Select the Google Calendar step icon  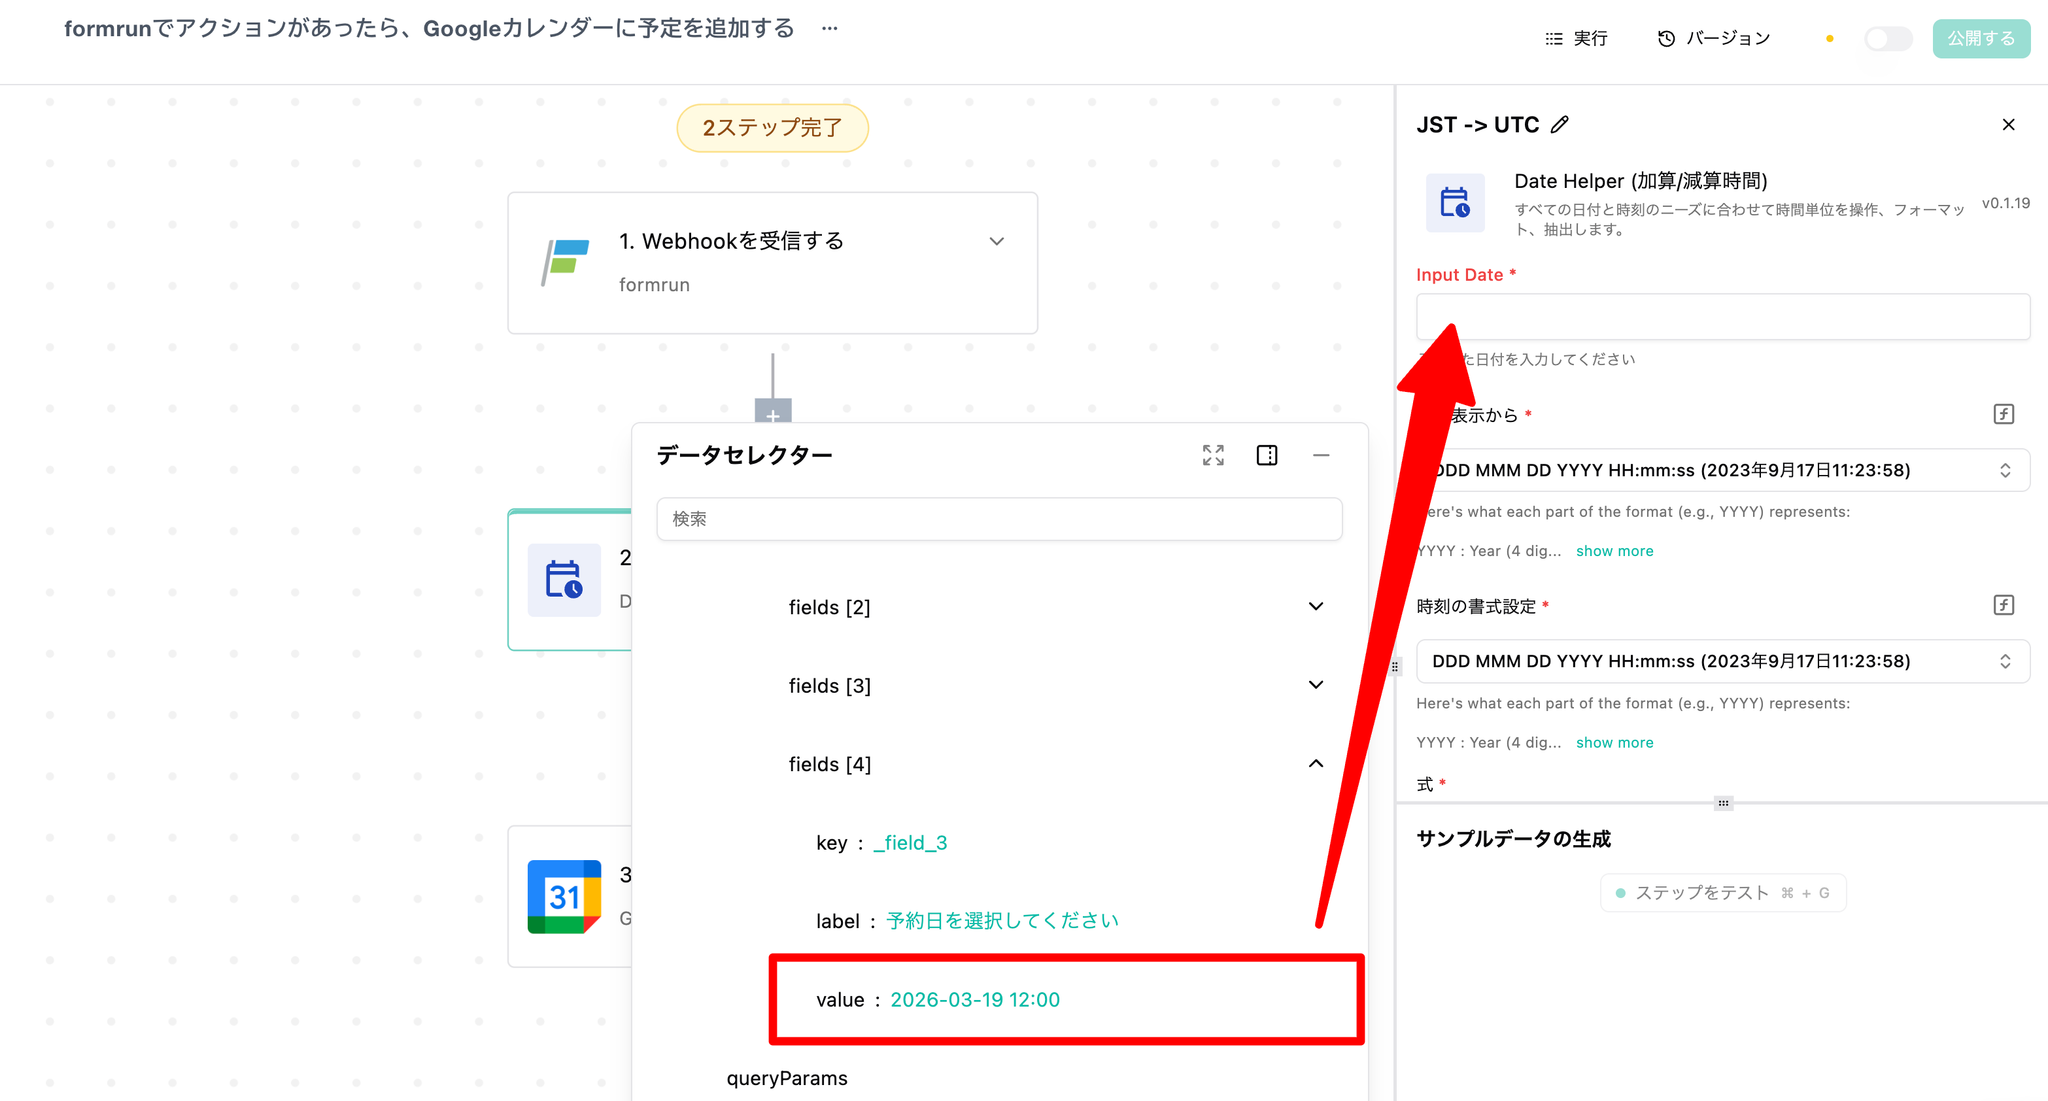[x=564, y=897]
